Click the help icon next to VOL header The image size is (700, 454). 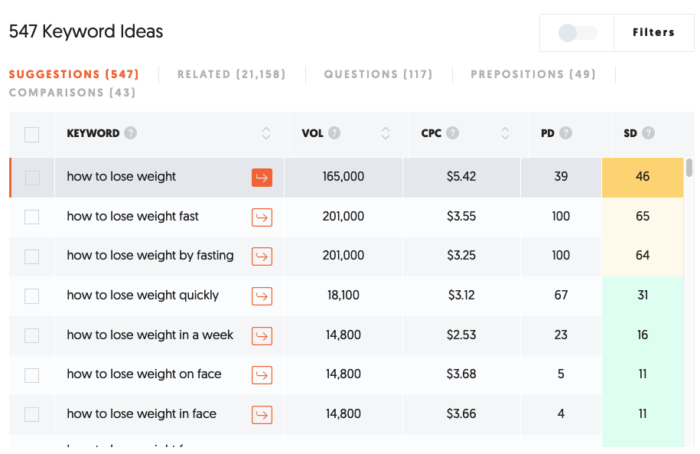tap(334, 133)
